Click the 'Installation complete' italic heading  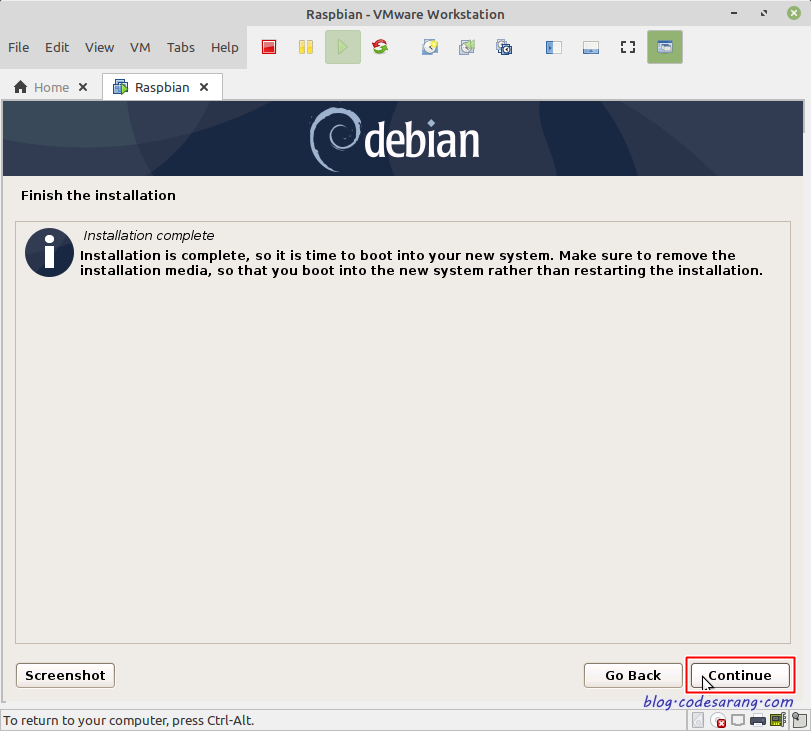coord(148,235)
